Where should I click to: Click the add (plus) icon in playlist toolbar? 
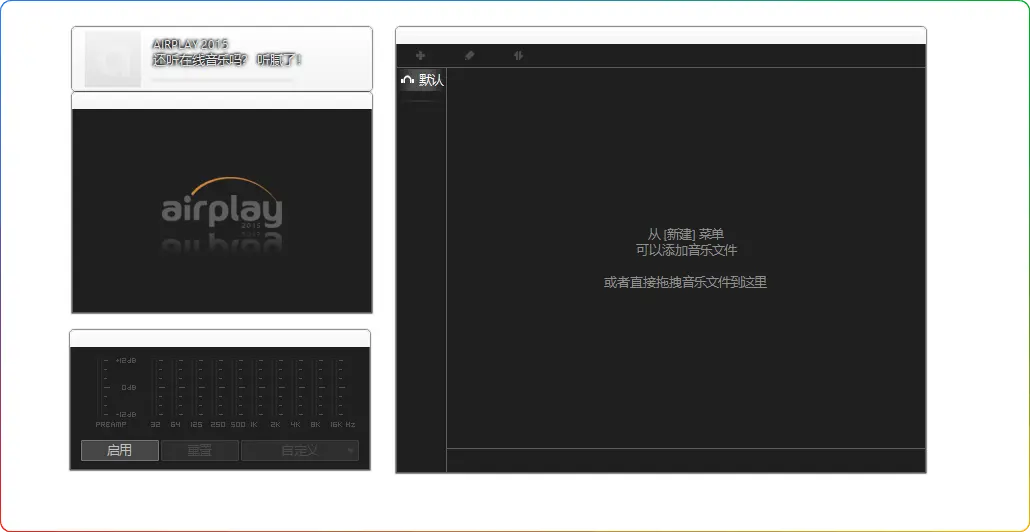[420, 56]
